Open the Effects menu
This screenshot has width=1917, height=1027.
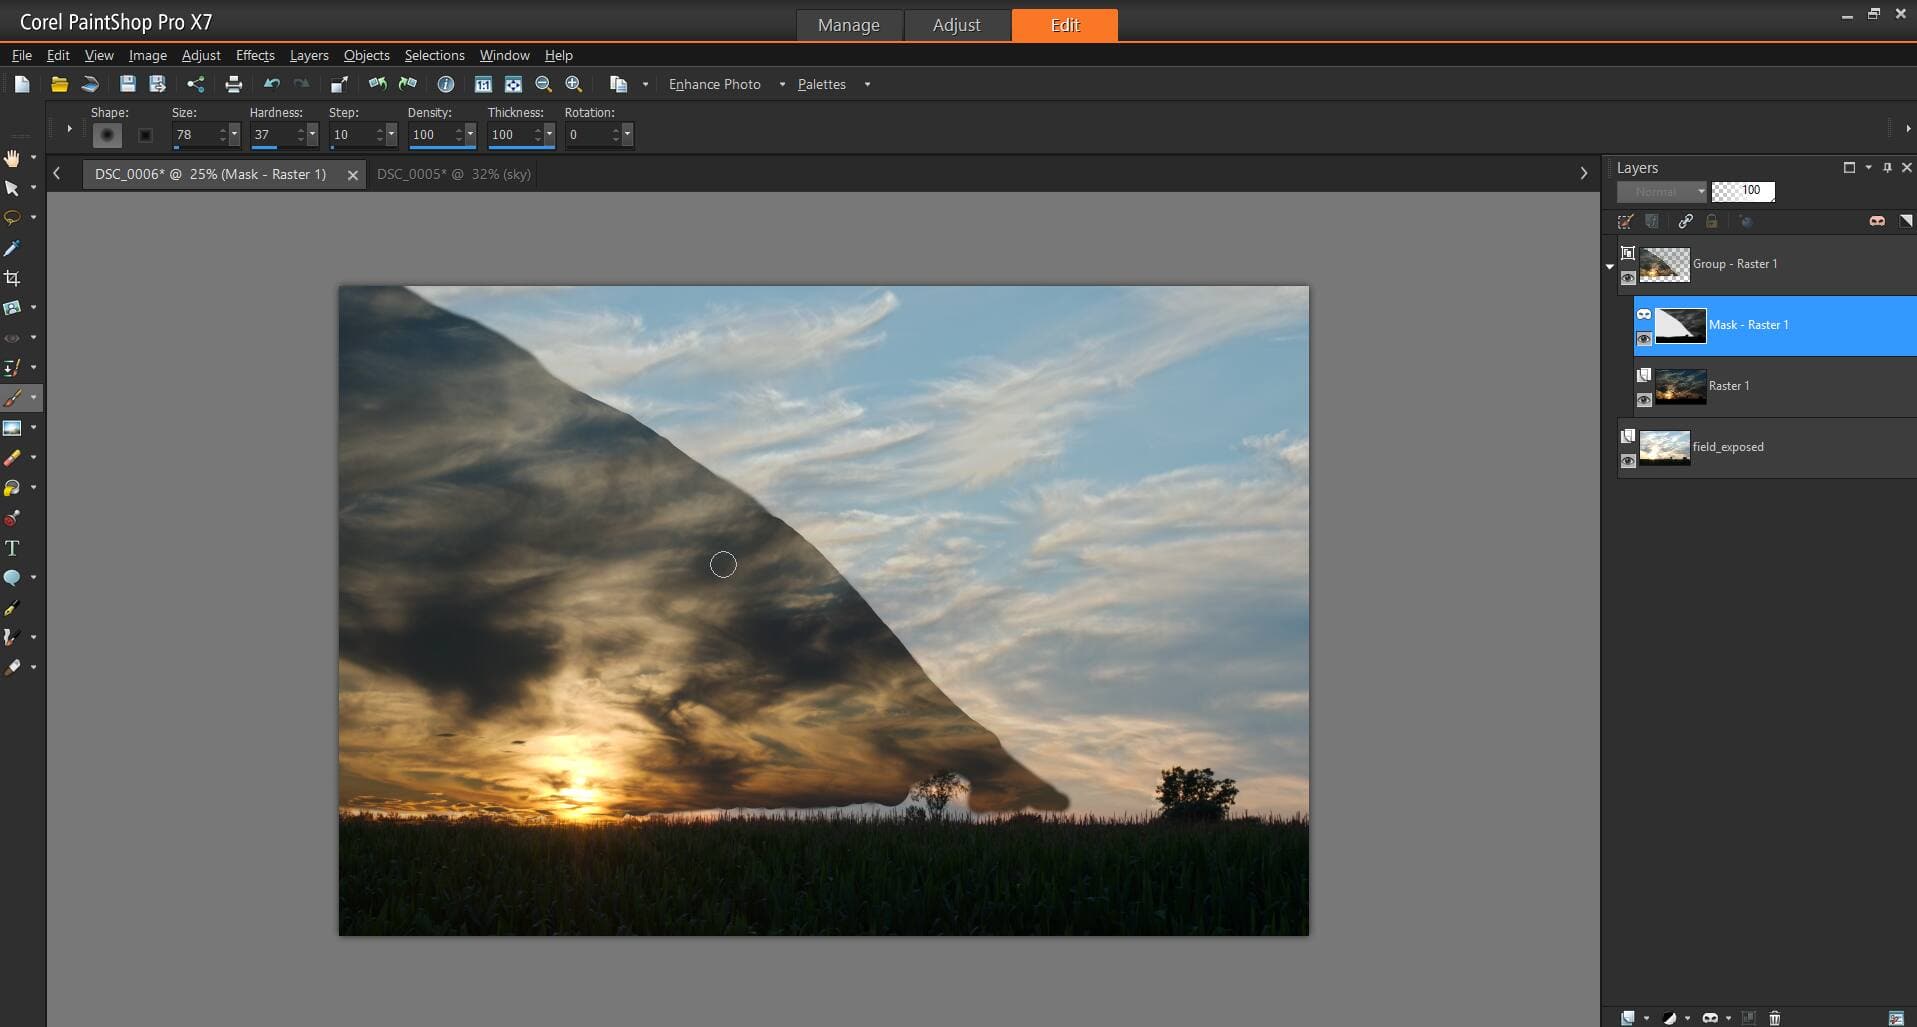pos(255,55)
